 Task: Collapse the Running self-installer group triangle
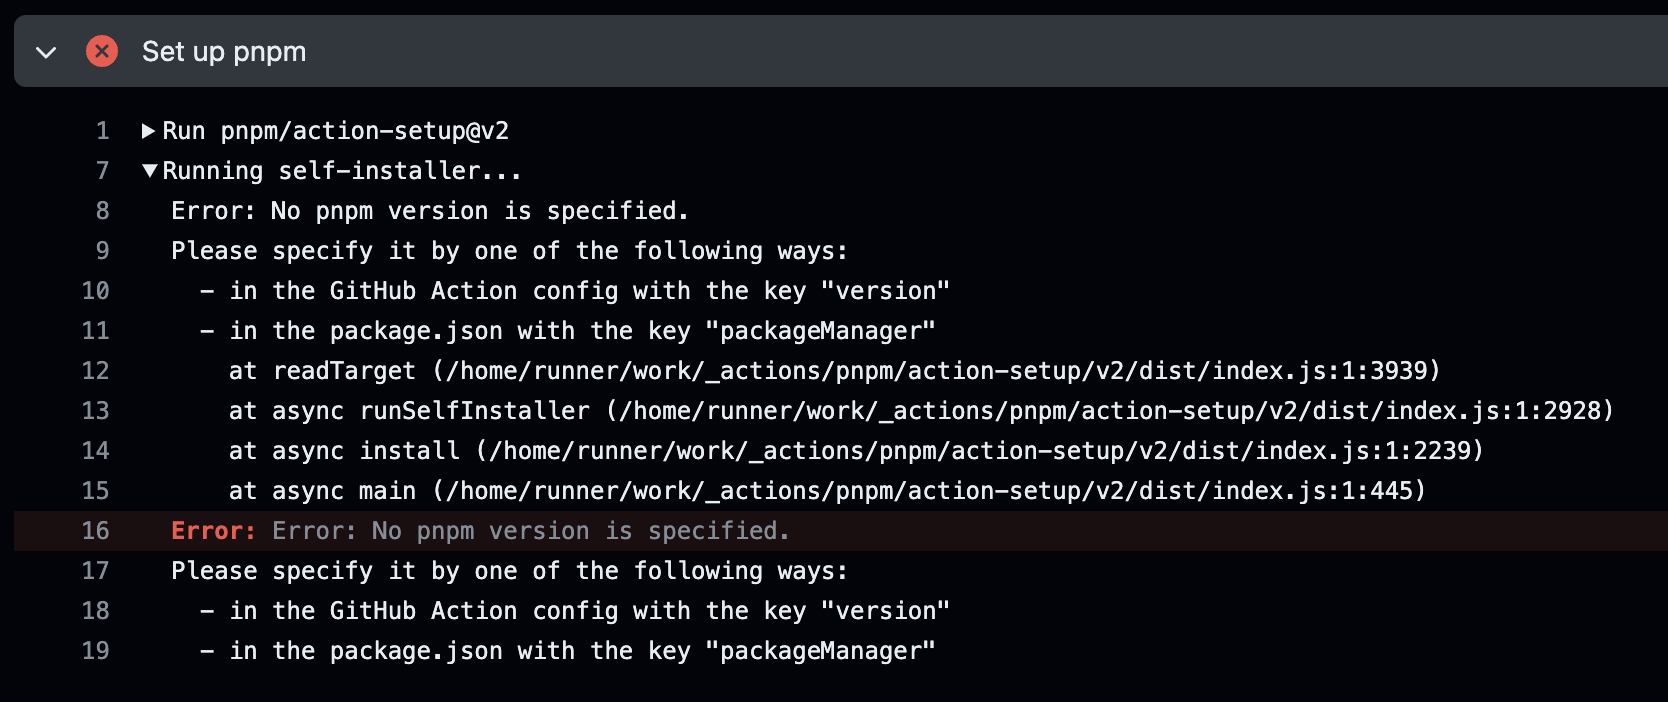pyautogui.click(x=149, y=171)
